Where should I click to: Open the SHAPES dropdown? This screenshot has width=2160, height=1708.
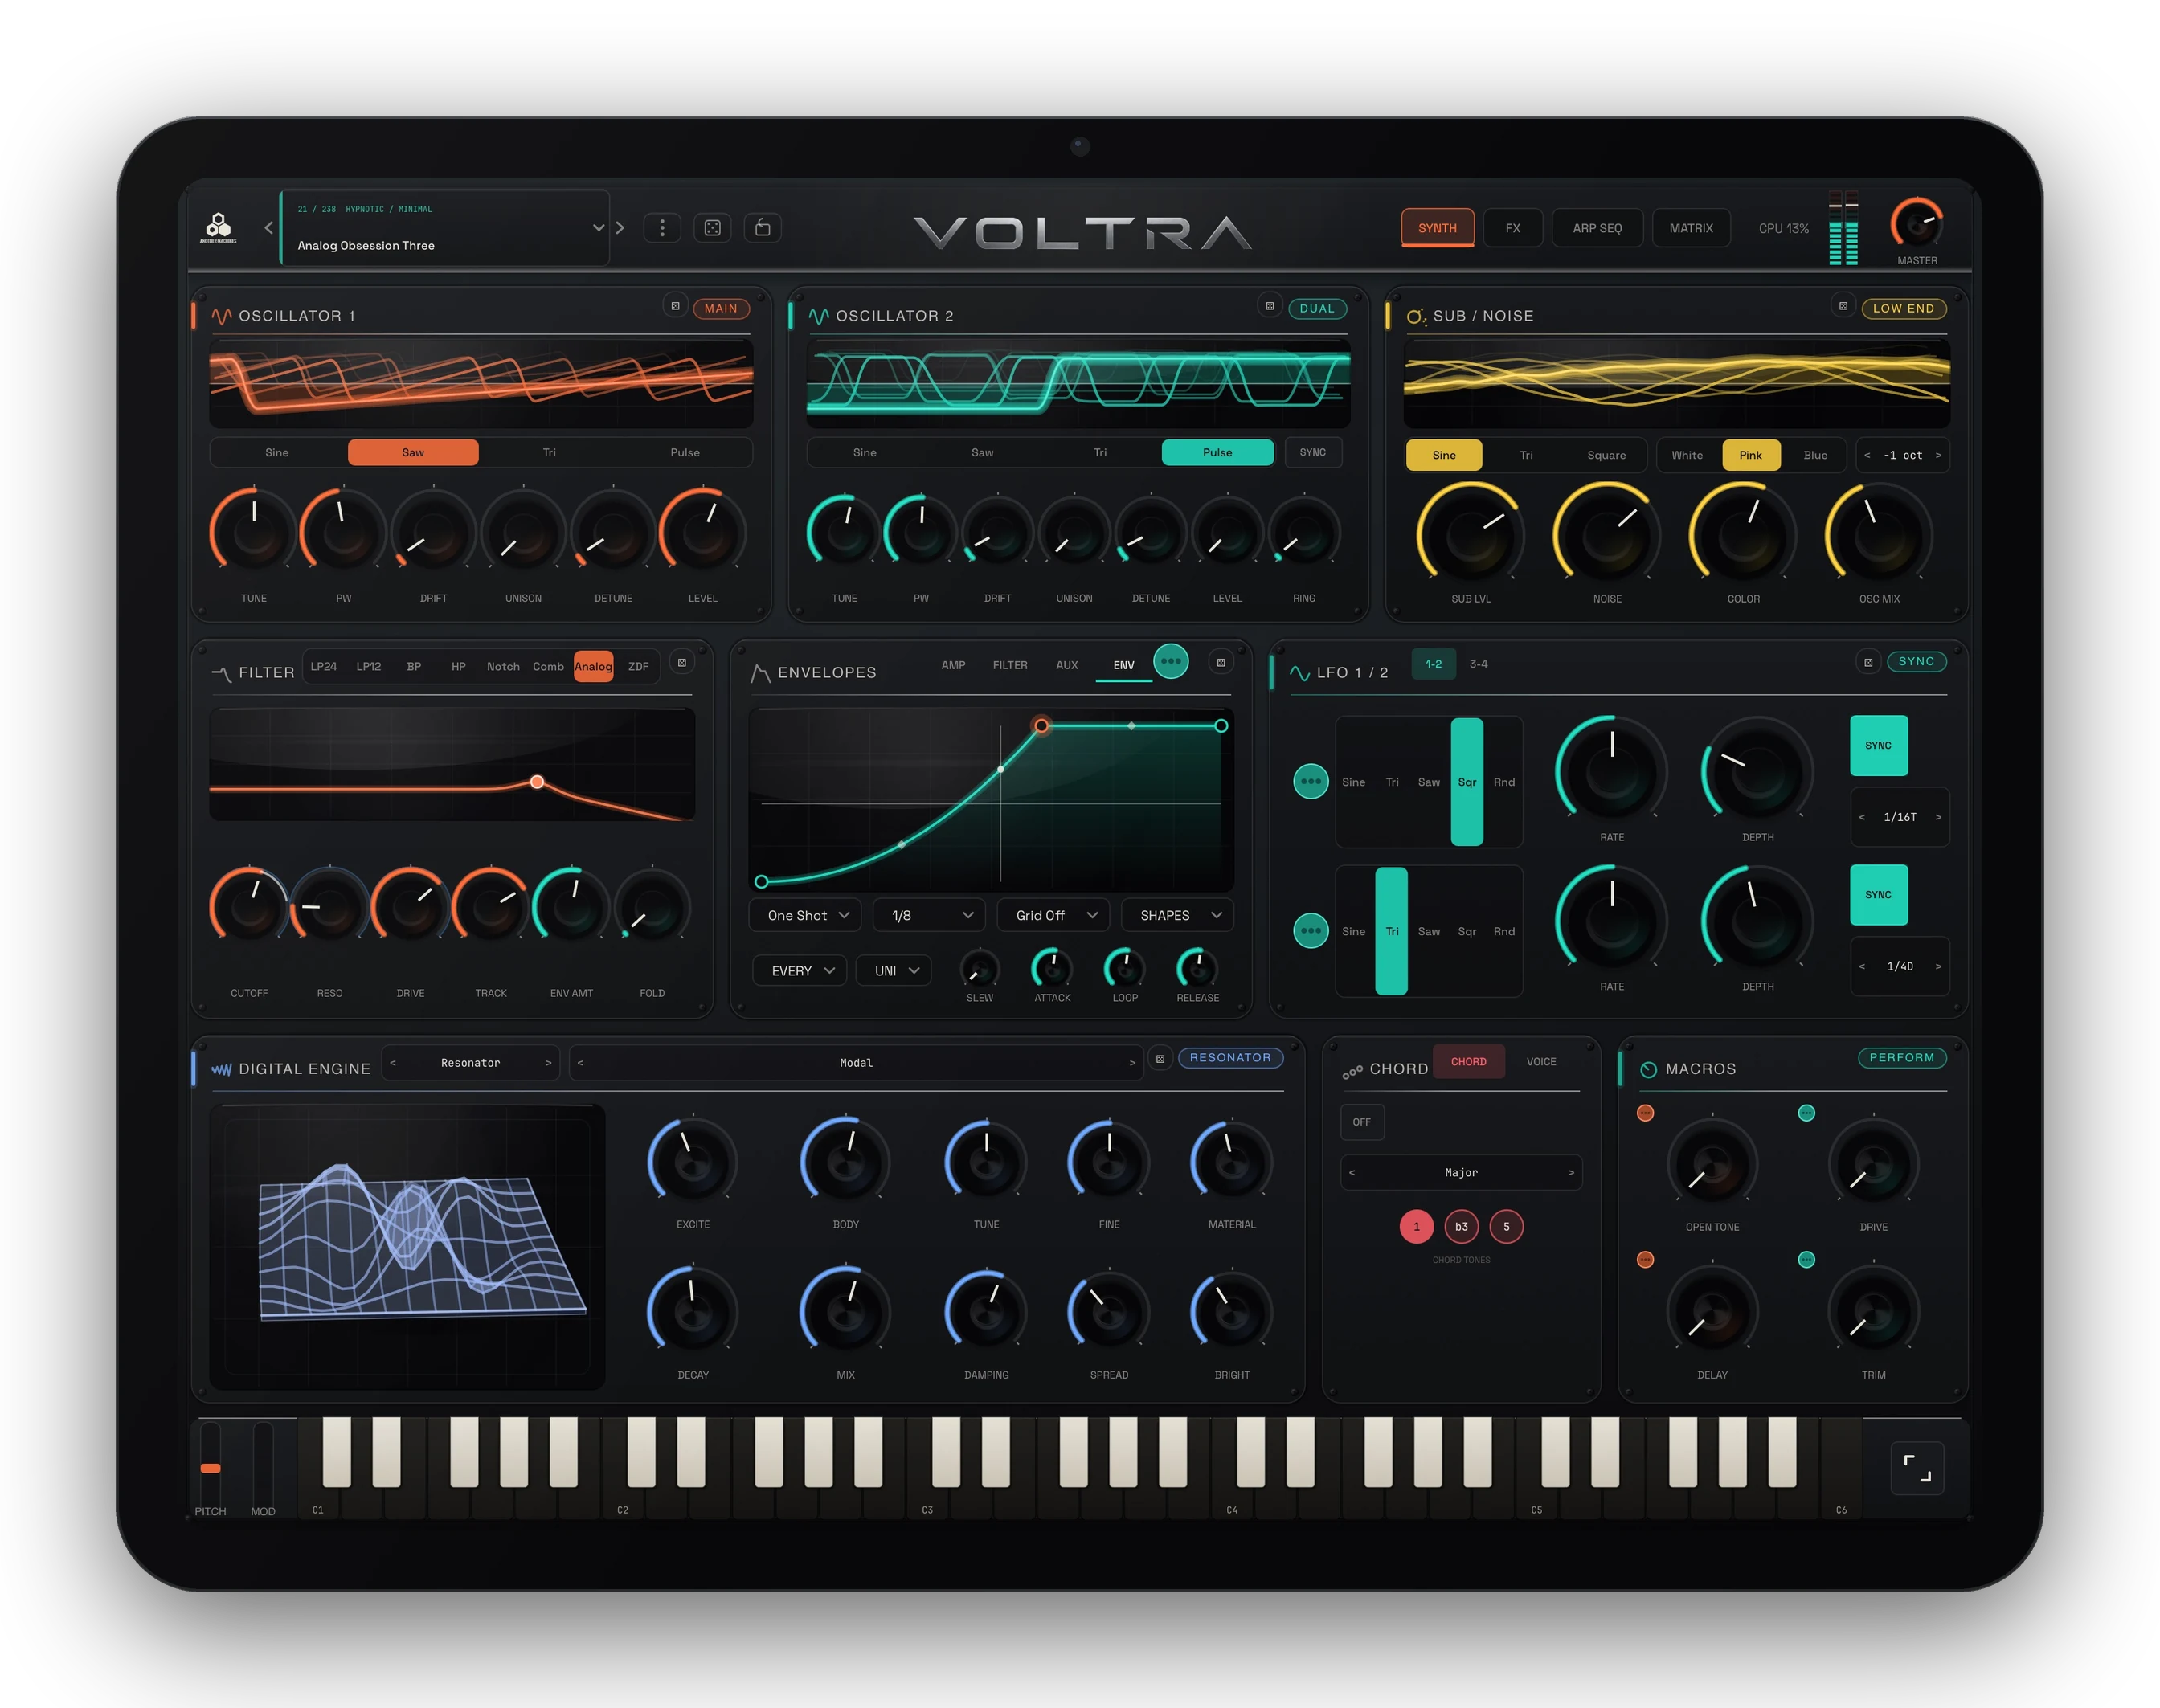pos(1178,915)
